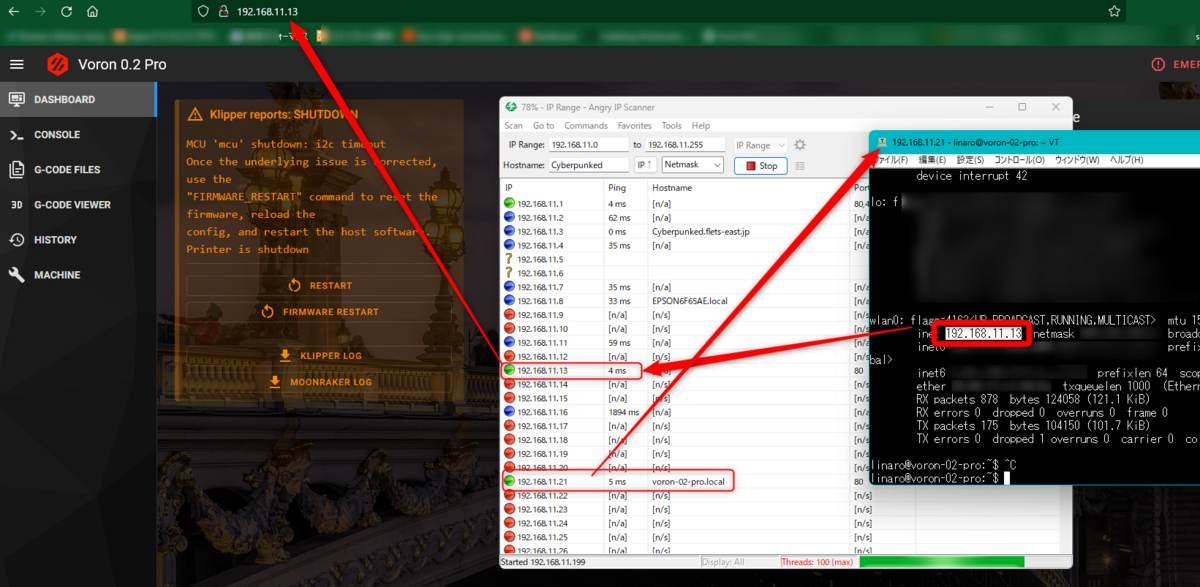
Task: Open the Console page in sidebar
Action: [x=78, y=134]
